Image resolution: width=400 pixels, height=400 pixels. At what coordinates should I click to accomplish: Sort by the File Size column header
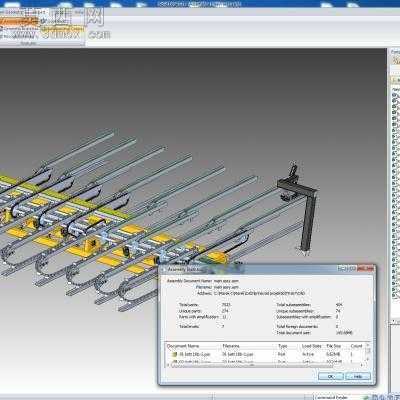[x=334, y=346]
